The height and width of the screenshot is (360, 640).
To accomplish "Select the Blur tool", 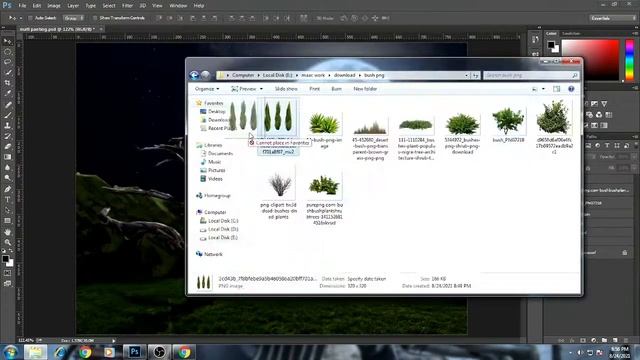I will tap(7, 168).
